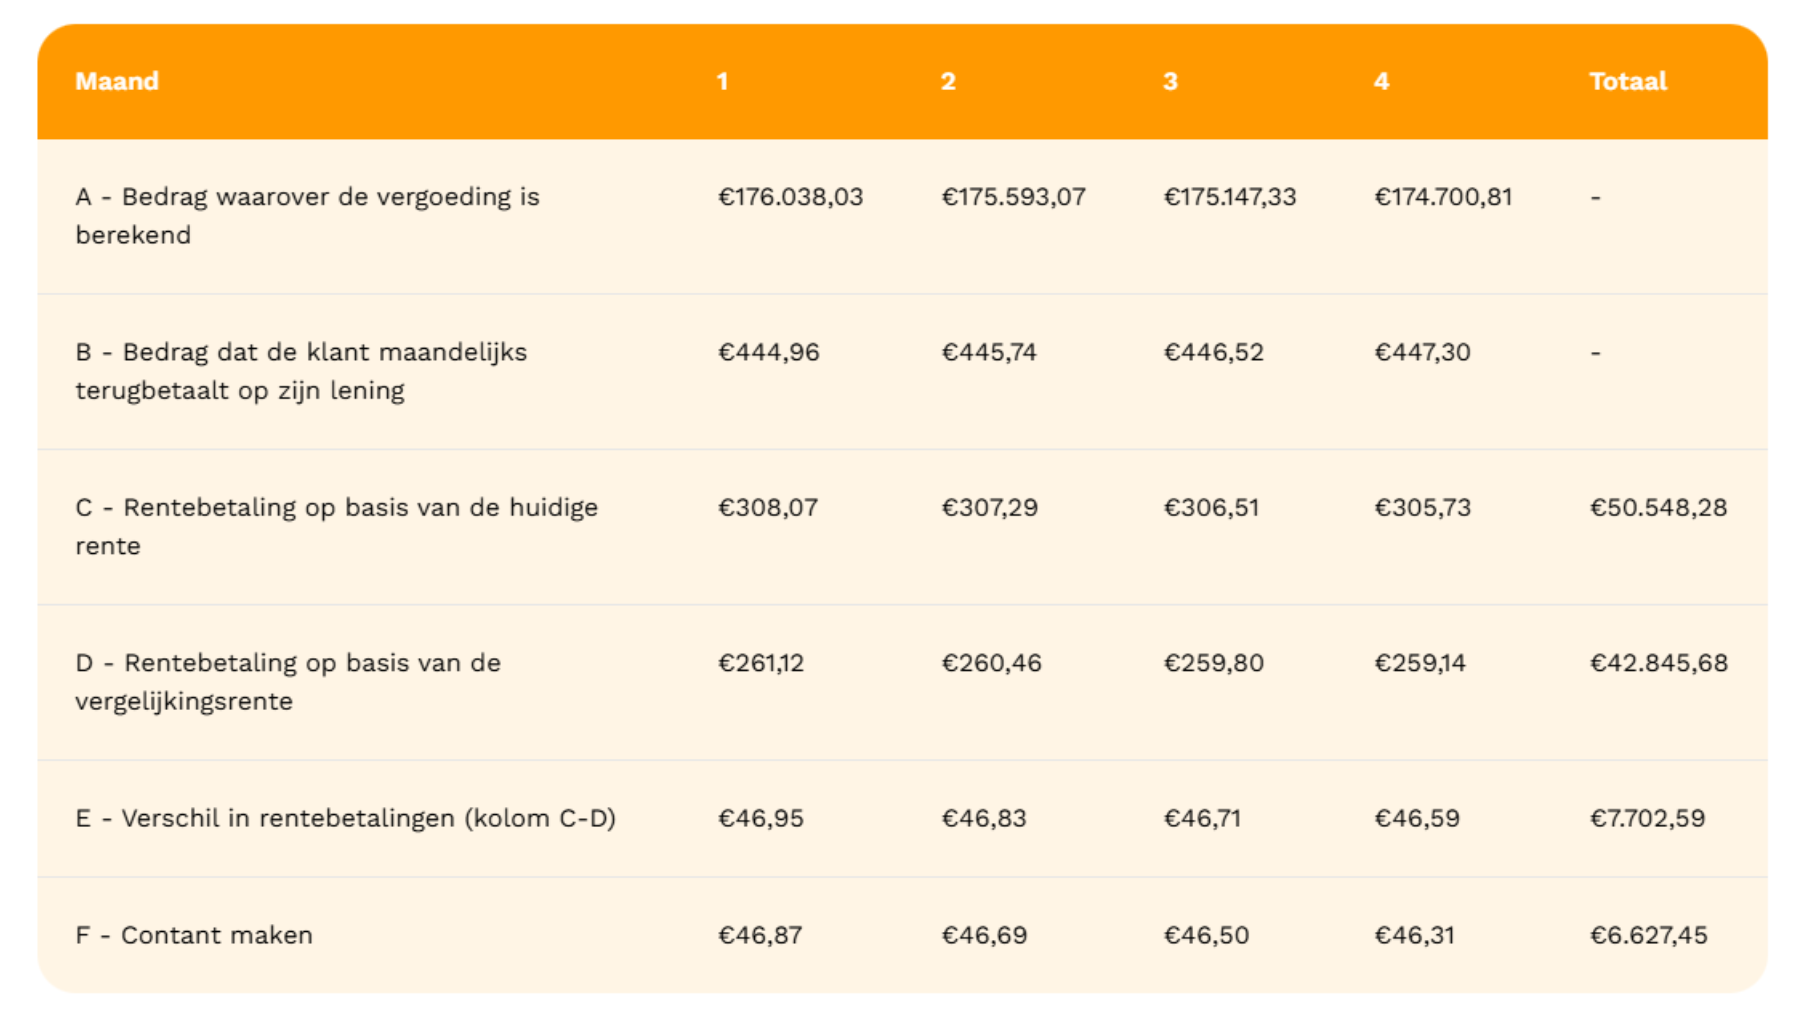Click the €46,83 difference cell

983,819
